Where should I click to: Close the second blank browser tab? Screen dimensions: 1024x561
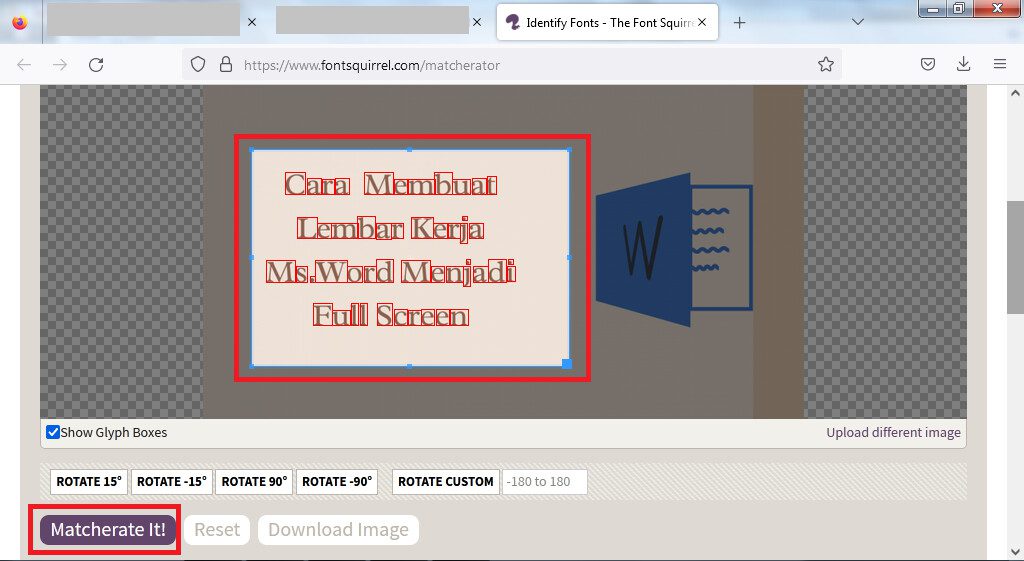tap(477, 22)
